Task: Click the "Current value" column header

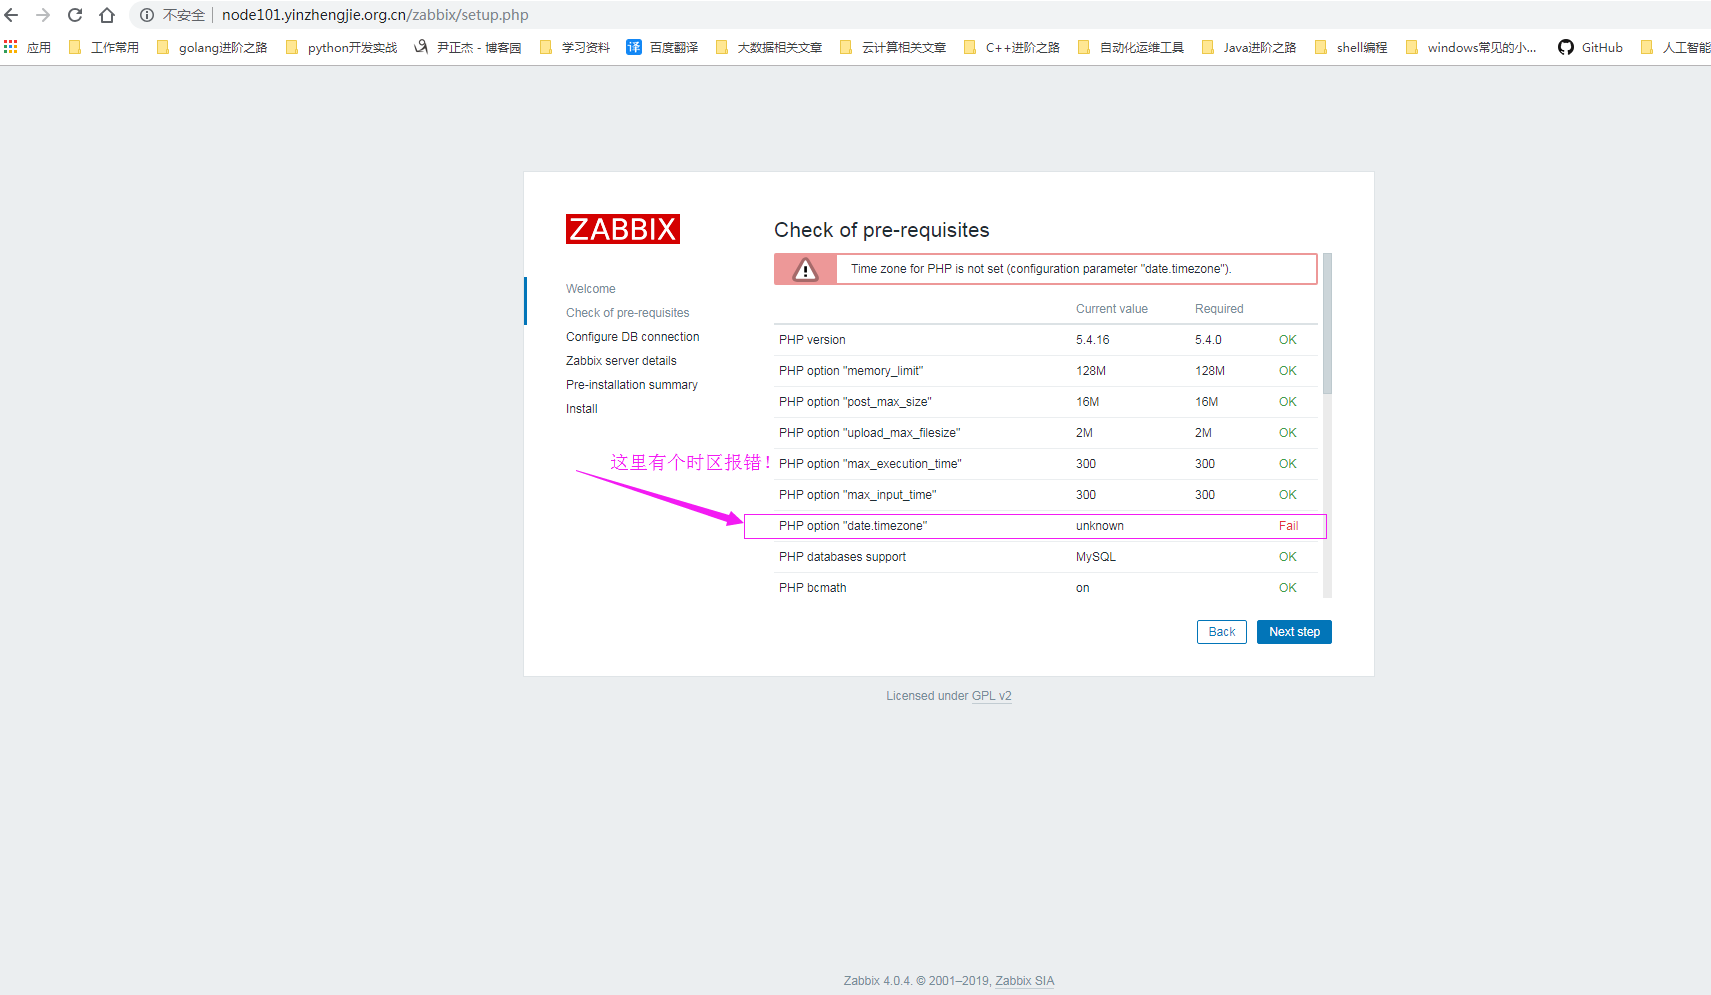Action: [1112, 309]
